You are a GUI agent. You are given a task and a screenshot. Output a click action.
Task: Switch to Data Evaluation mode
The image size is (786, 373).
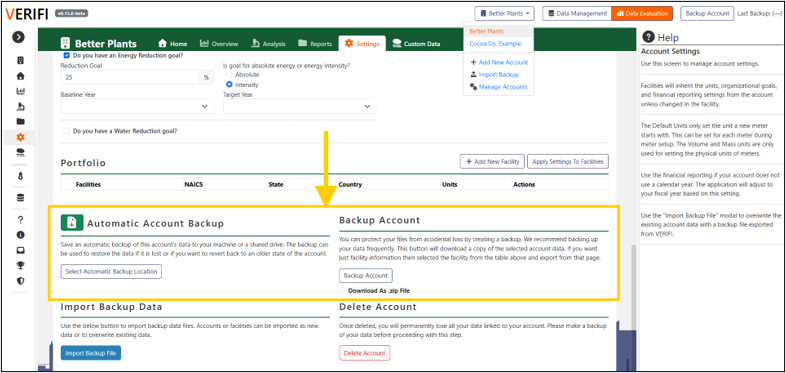pyautogui.click(x=642, y=14)
